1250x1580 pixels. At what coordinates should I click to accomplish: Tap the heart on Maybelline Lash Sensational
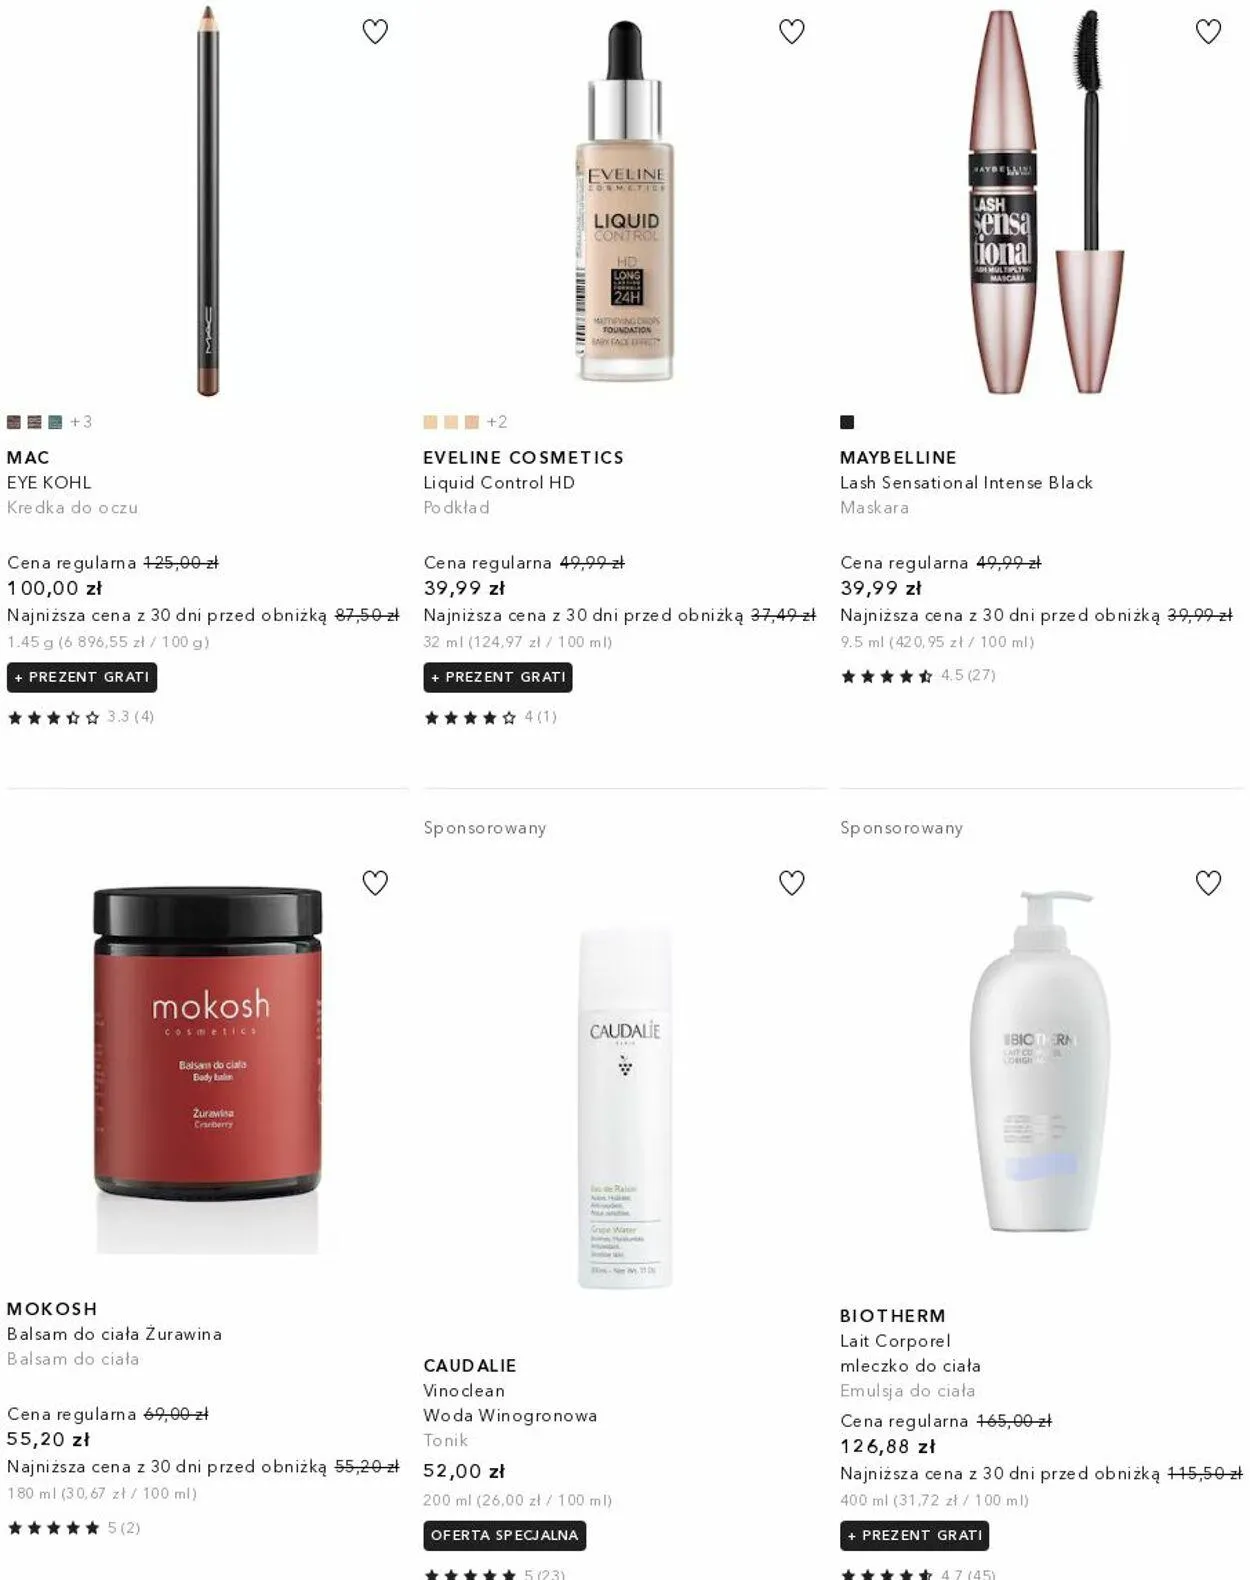(x=1209, y=32)
